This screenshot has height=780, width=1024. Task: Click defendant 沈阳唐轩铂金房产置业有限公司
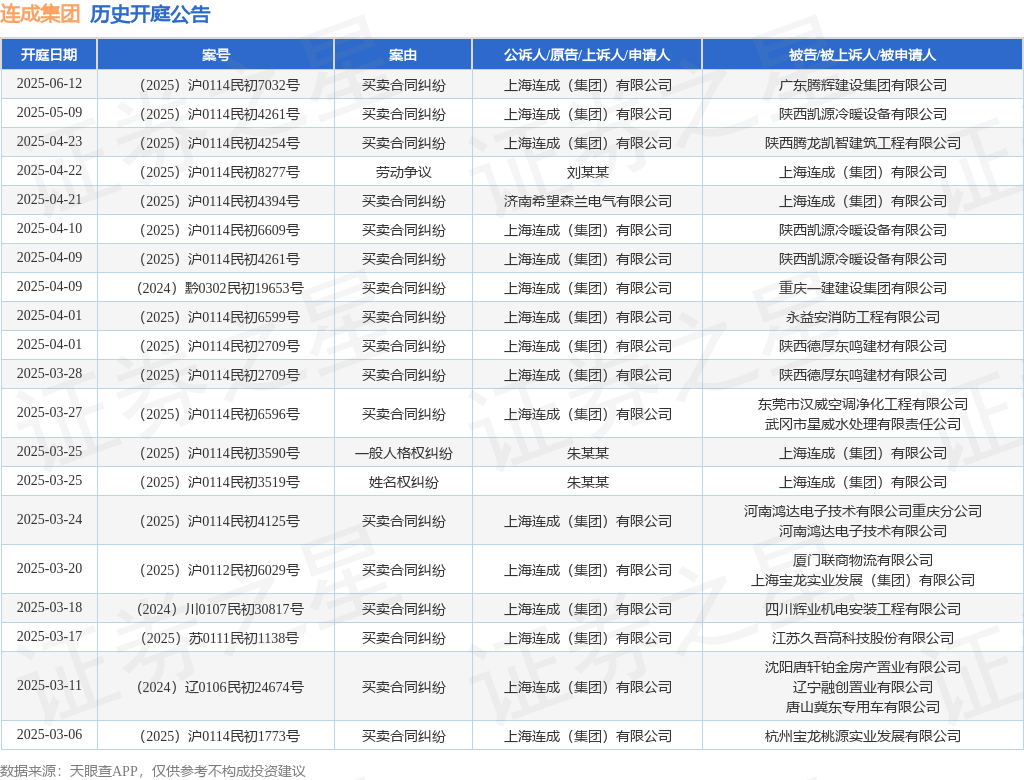(x=863, y=667)
